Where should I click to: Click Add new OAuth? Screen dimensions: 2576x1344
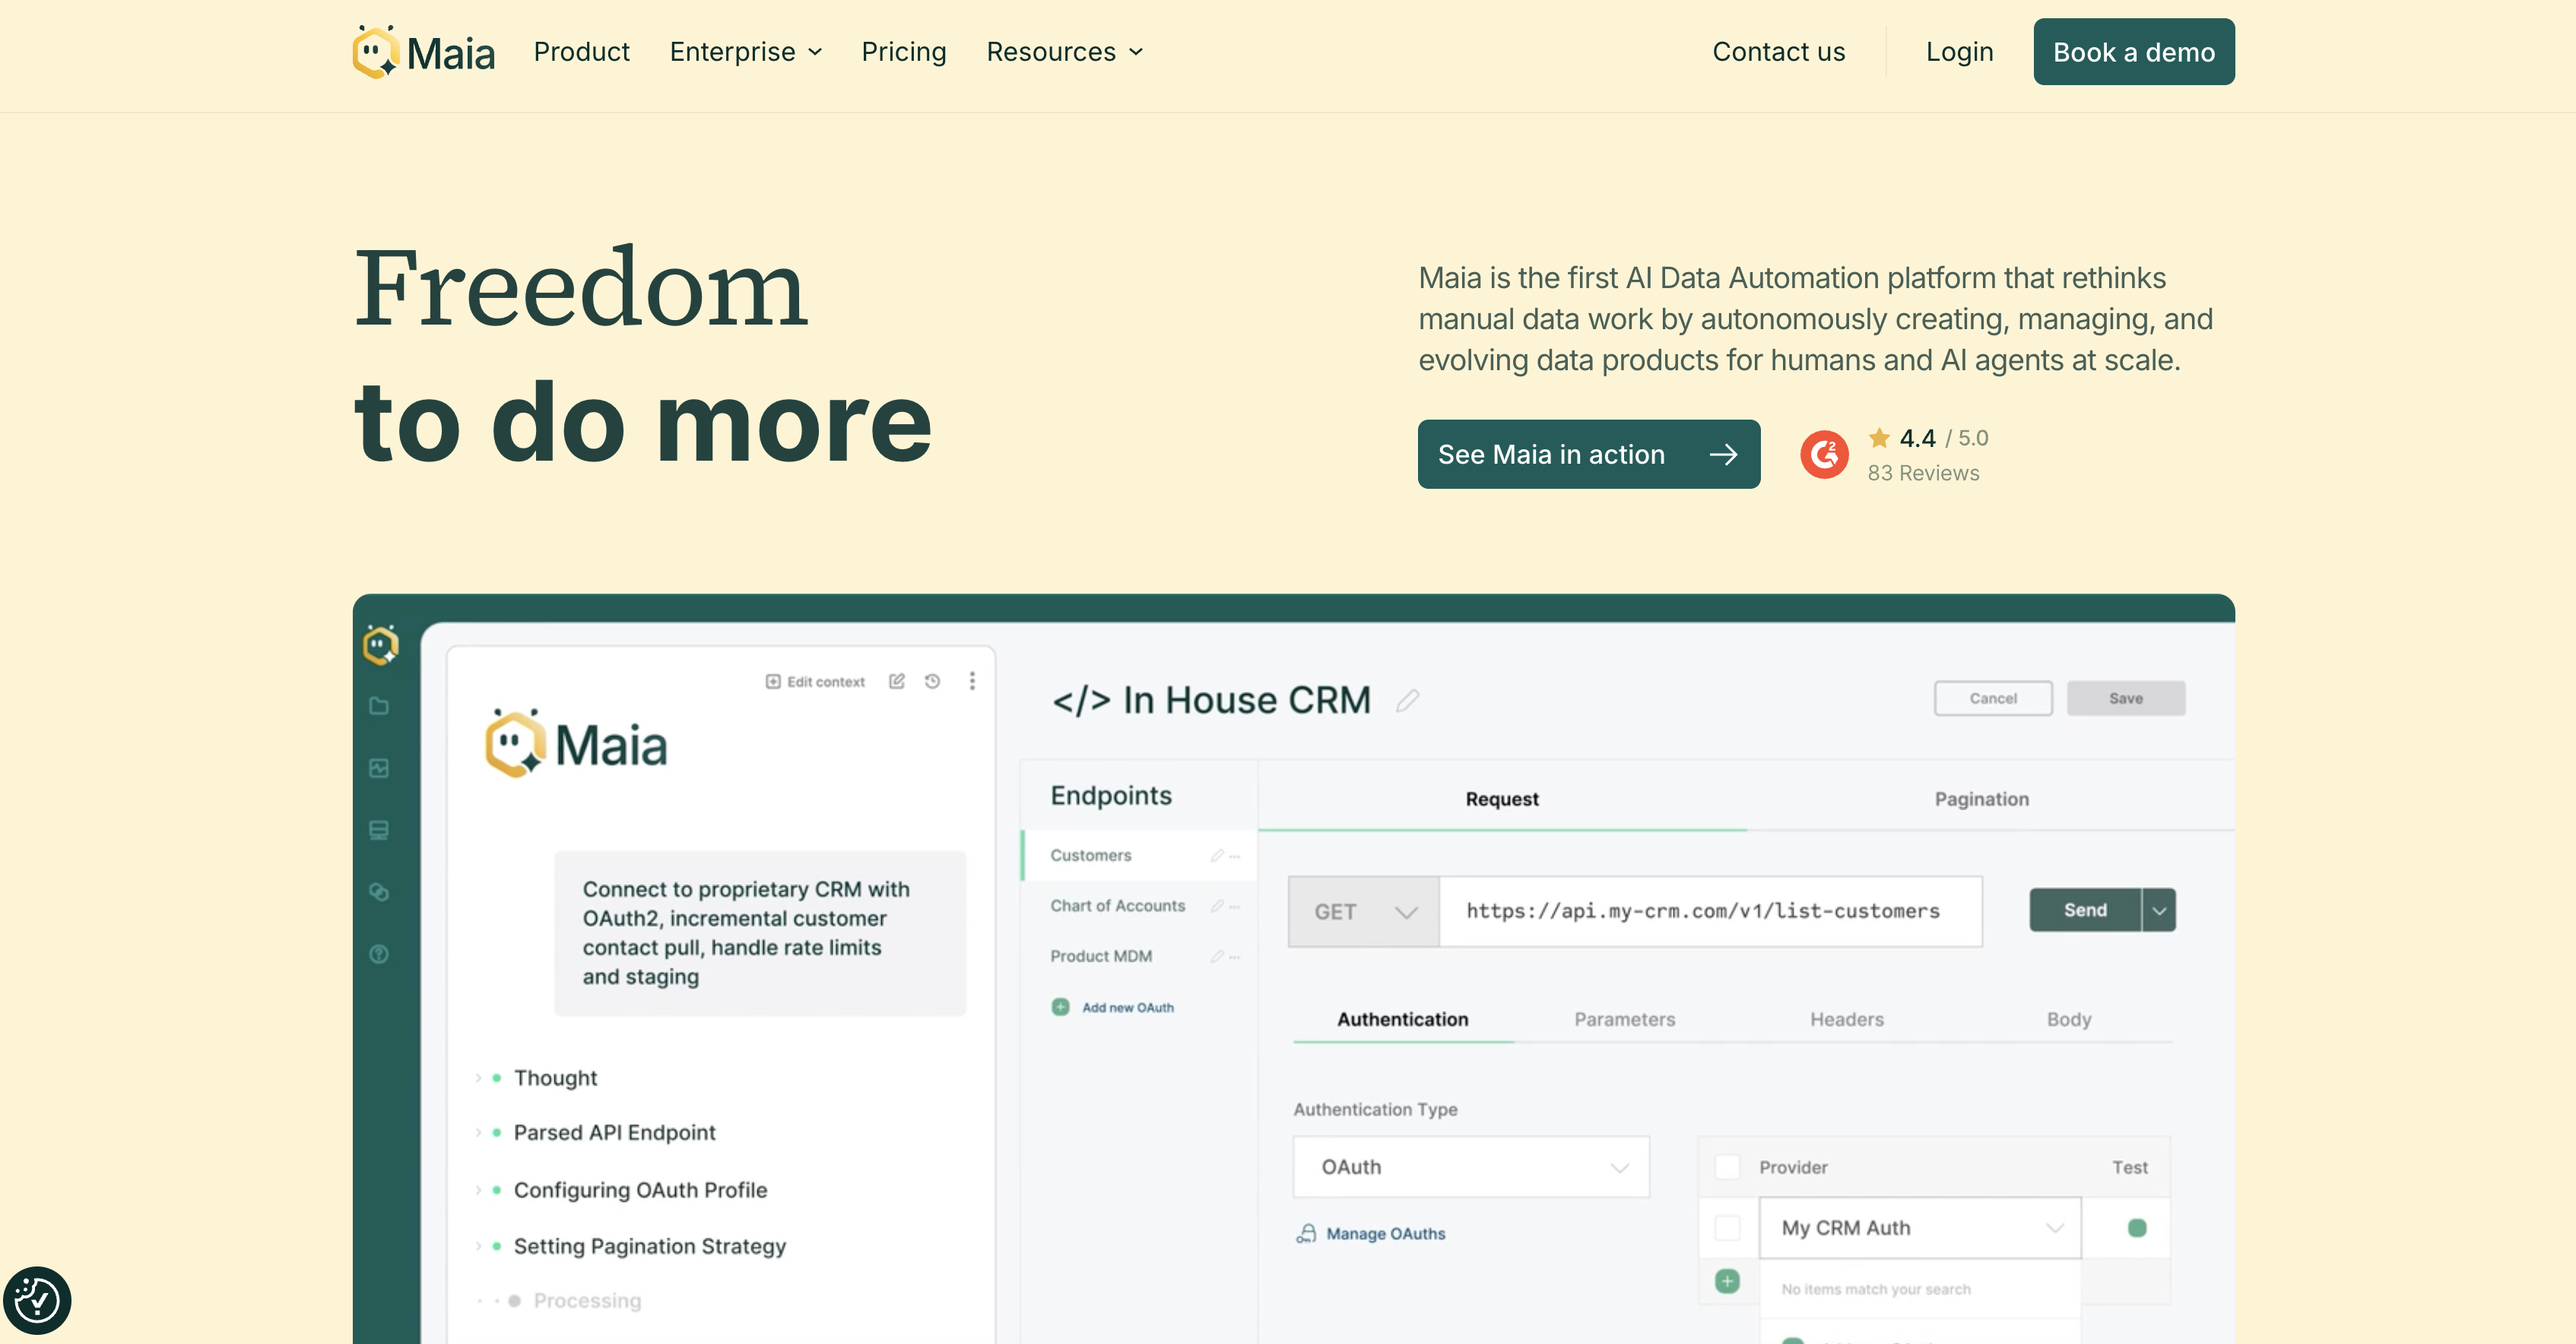click(1113, 1007)
